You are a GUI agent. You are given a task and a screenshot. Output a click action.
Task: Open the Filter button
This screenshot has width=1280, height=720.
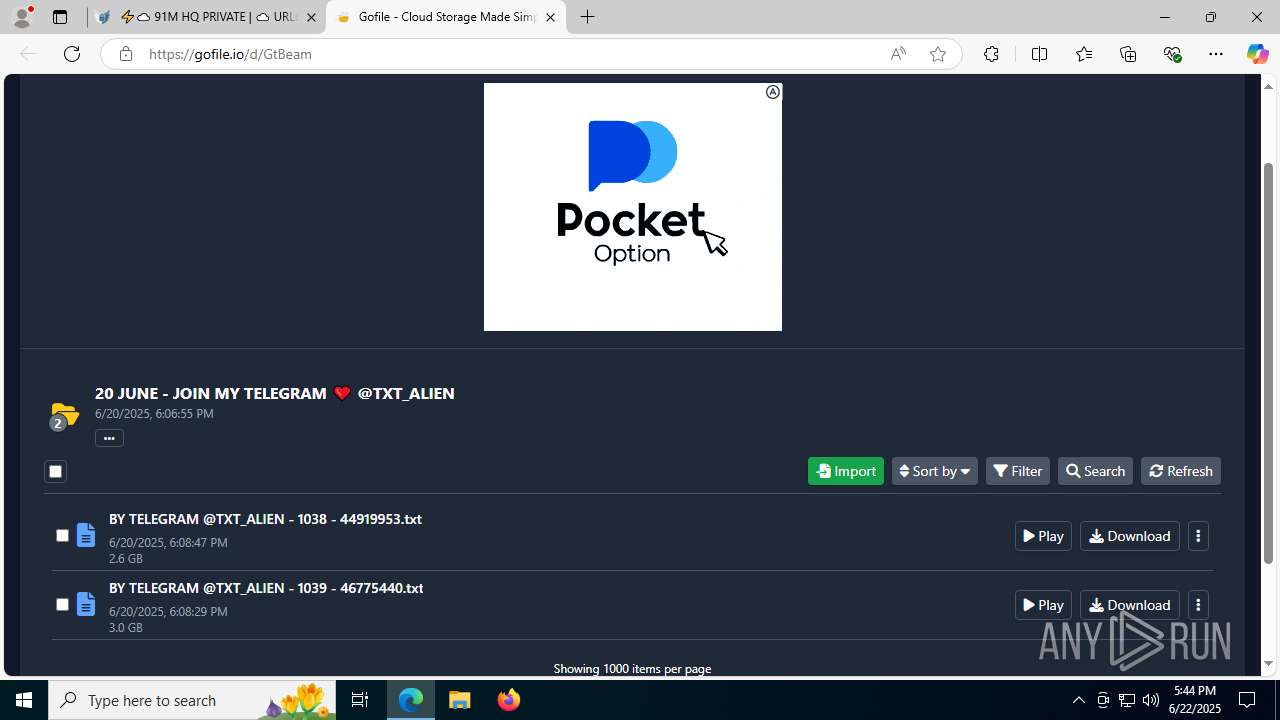1018,471
